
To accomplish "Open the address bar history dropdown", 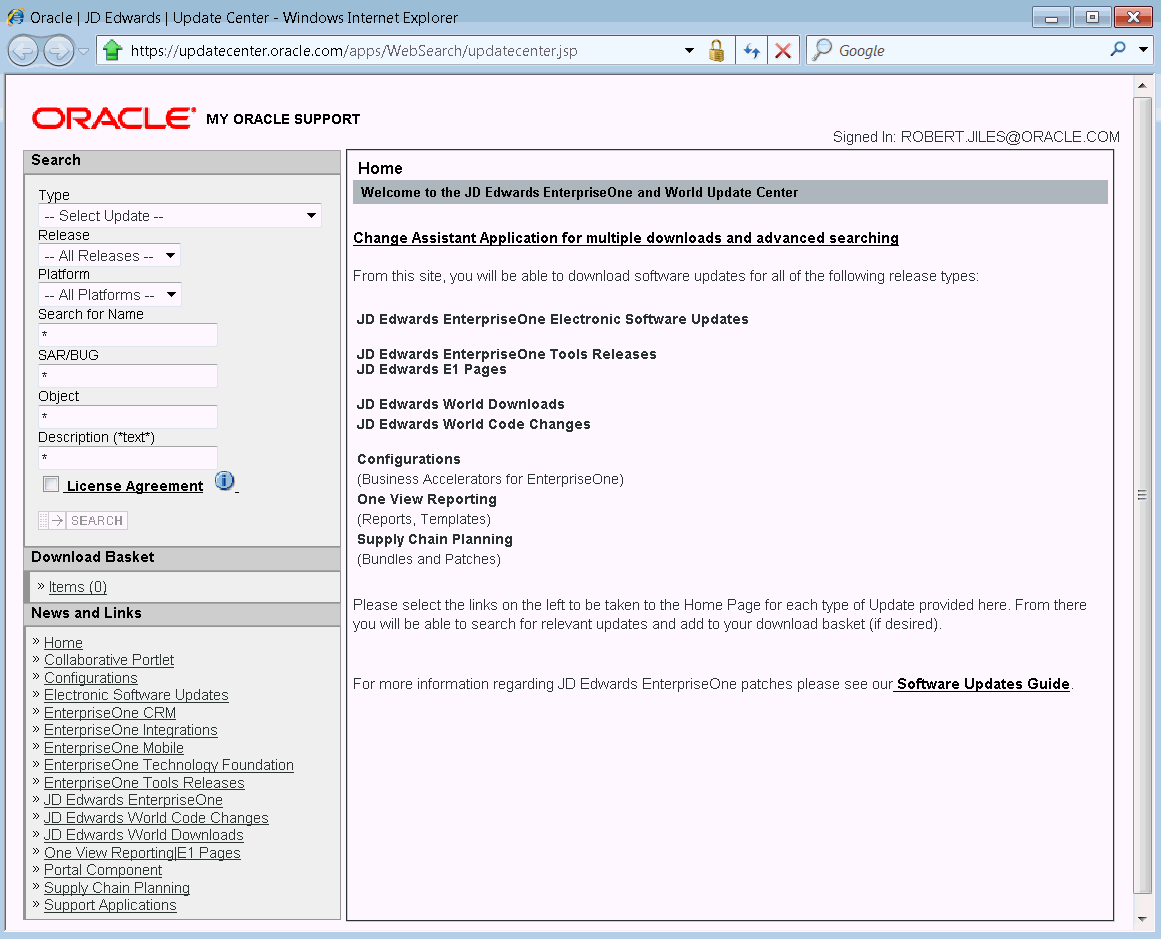I will coord(689,50).
